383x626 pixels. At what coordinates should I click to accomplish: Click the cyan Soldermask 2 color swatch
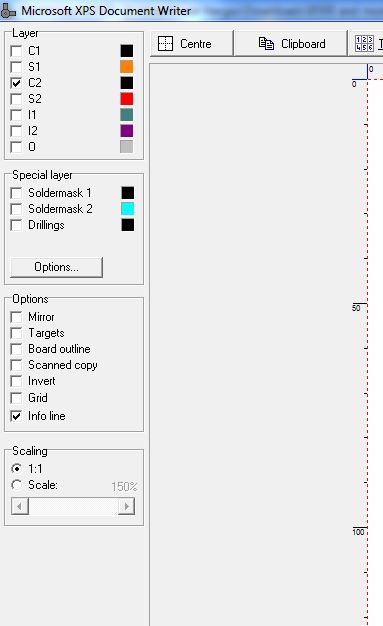tap(127, 209)
